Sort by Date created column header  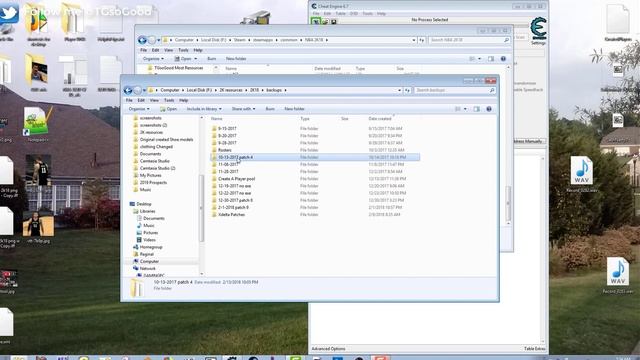pyautogui.click(x=380, y=119)
